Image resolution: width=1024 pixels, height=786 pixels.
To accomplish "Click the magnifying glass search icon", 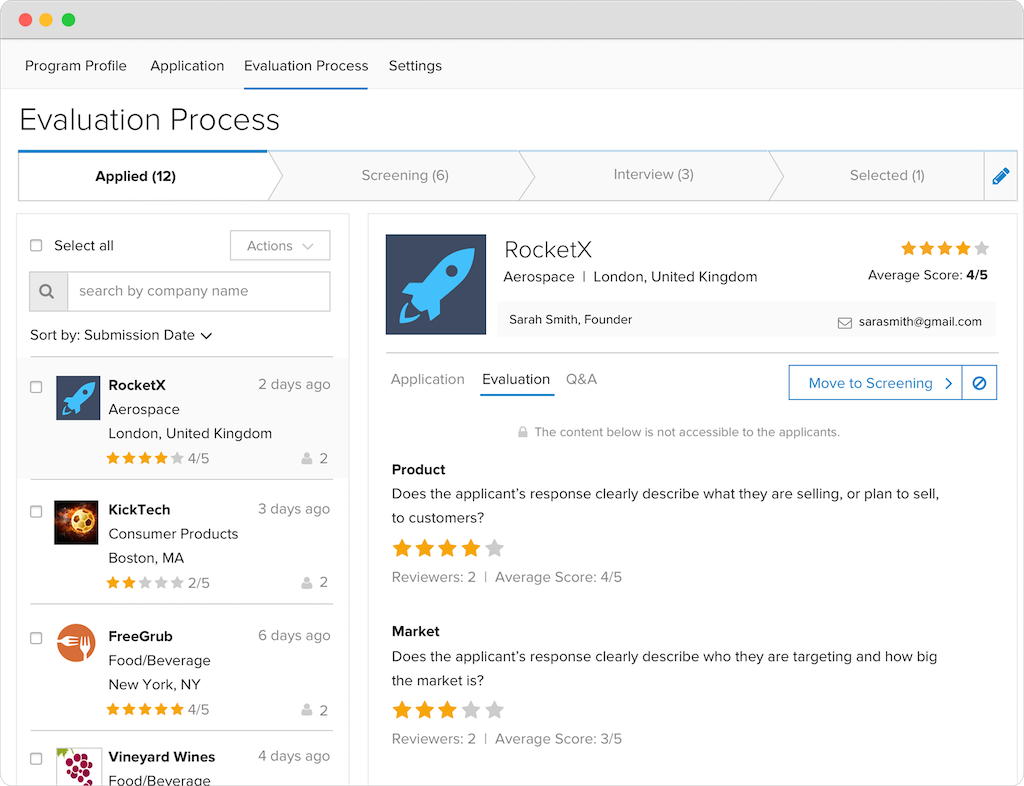I will point(47,292).
